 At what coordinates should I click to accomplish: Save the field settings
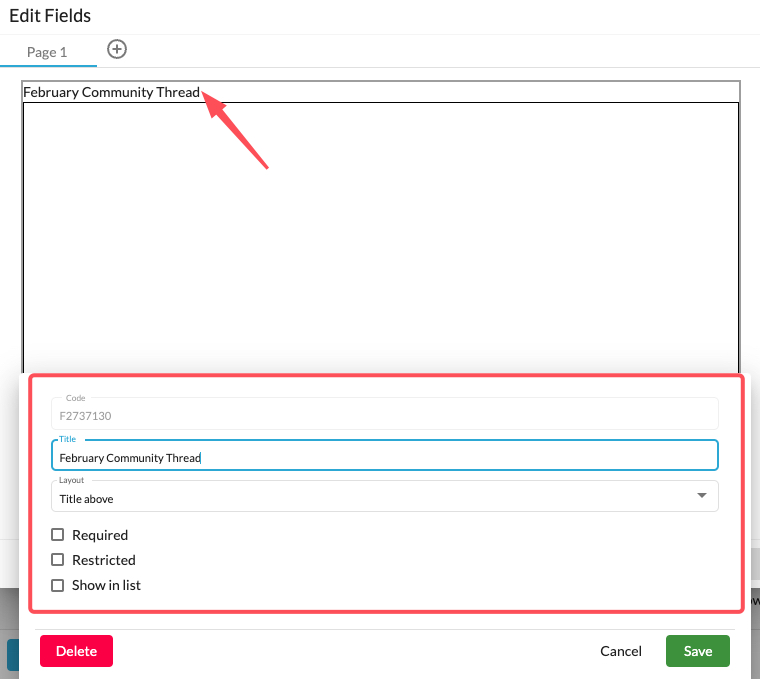pyautogui.click(x=697, y=651)
